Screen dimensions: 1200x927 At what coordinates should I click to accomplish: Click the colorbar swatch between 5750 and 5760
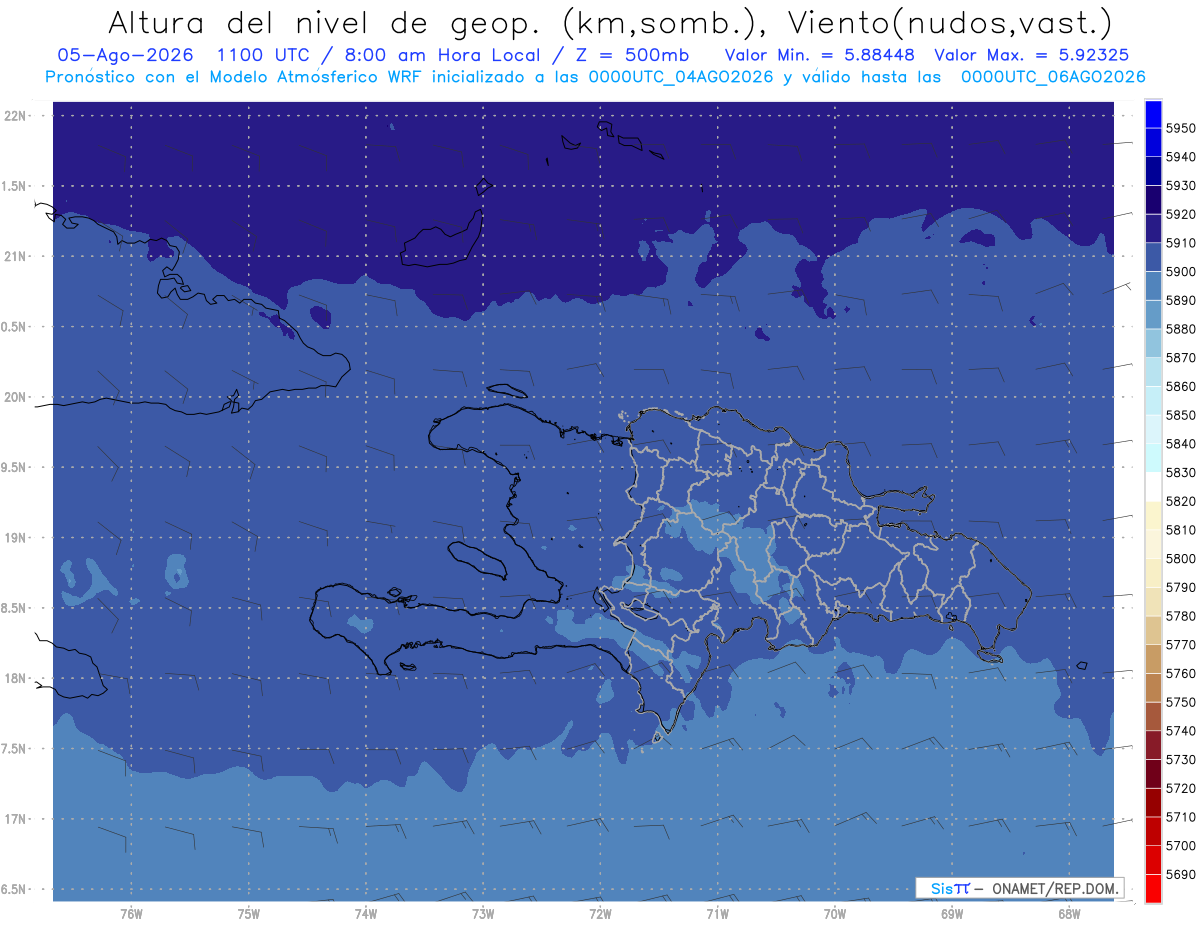point(1153,687)
